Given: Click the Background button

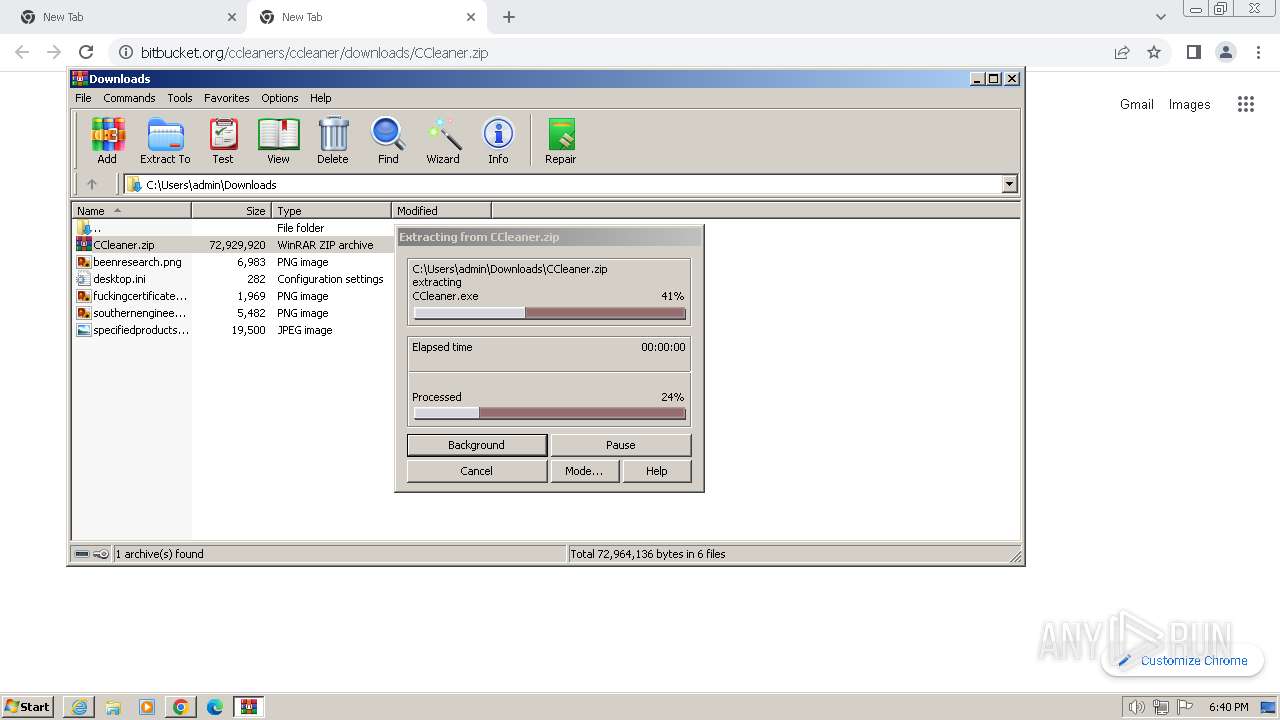Looking at the screenshot, I should point(477,445).
